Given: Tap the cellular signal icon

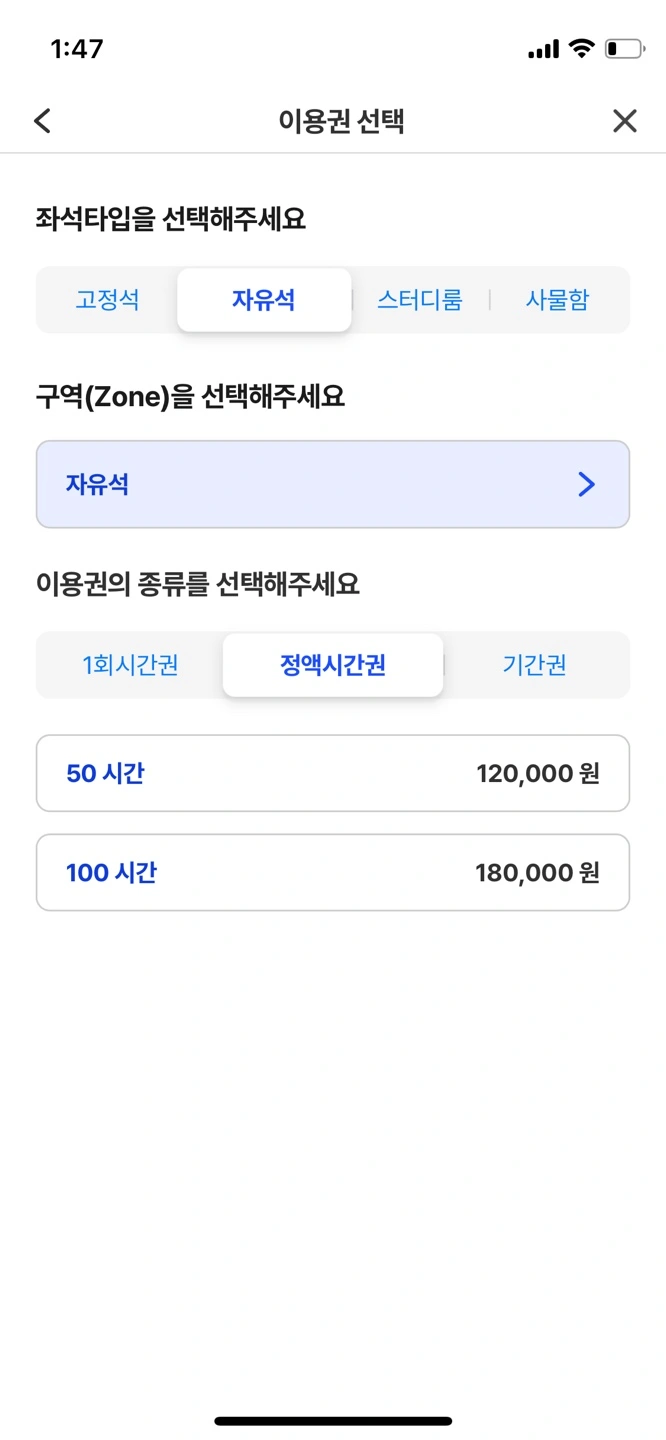Looking at the screenshot, I should (x=543, y=49).
